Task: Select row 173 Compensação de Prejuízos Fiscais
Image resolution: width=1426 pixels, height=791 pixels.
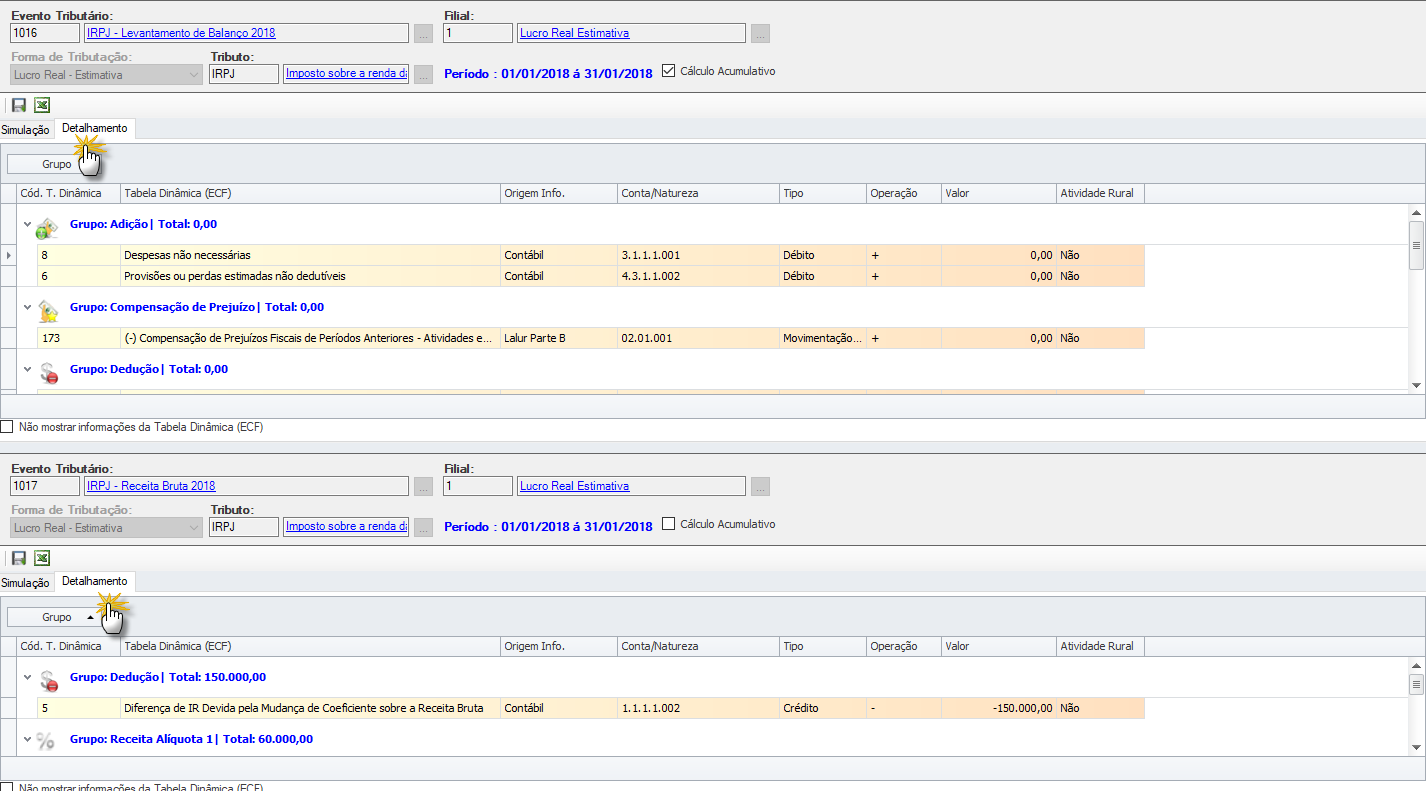Action: pyautogui.click(x=591, y=338)
